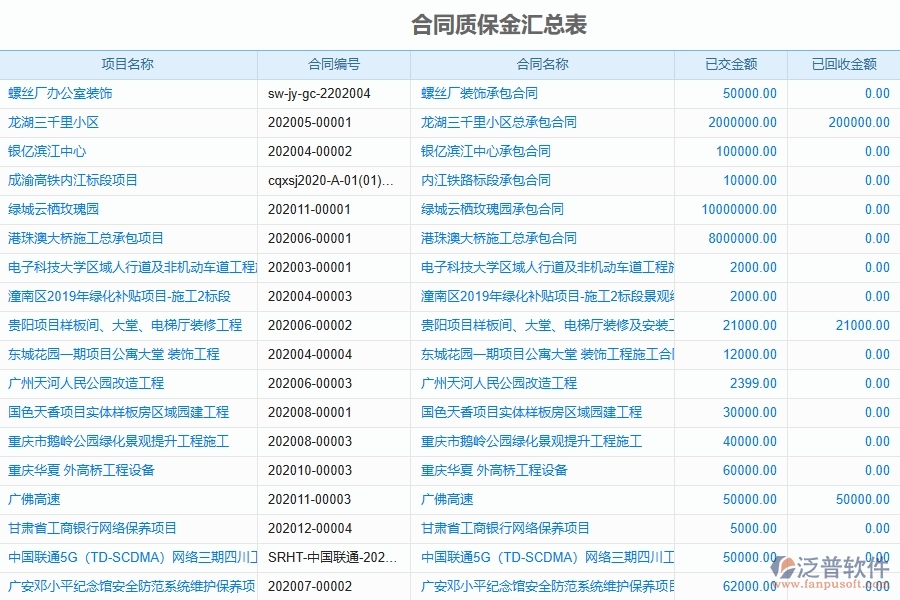Screen dimensions: 900x600
Task: Open the 国色天香项目实体样板房区域园建工程 link
Action: pos(118,412)
